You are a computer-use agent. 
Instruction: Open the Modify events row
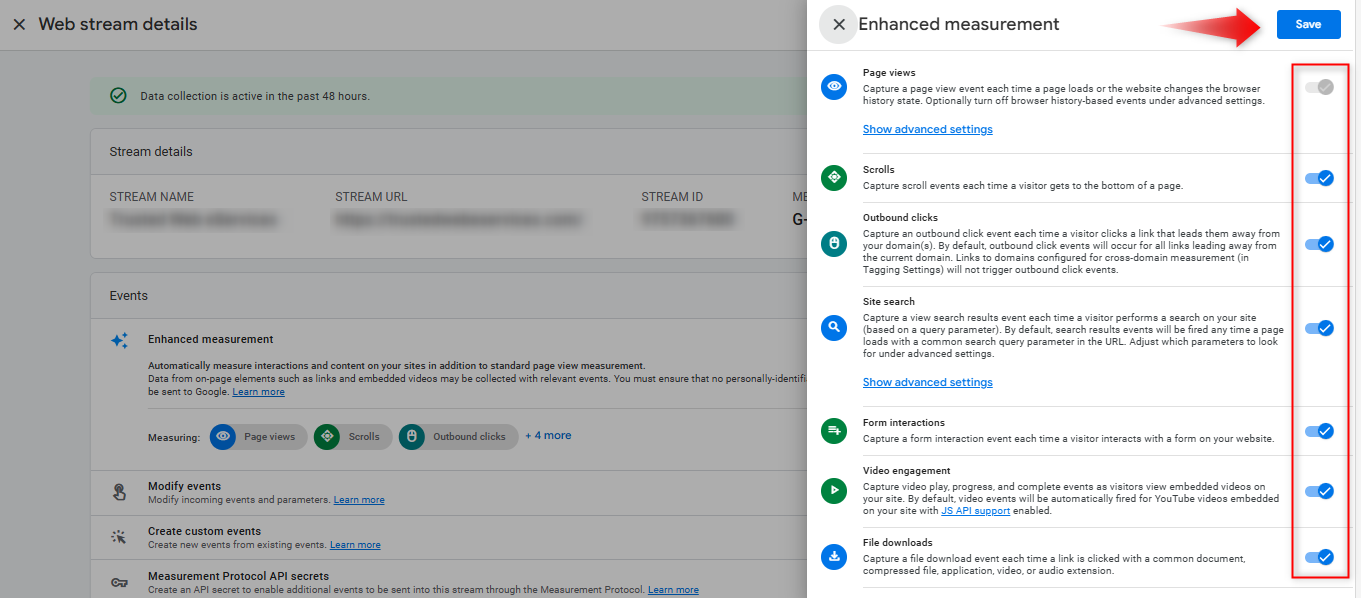(448, 492)
